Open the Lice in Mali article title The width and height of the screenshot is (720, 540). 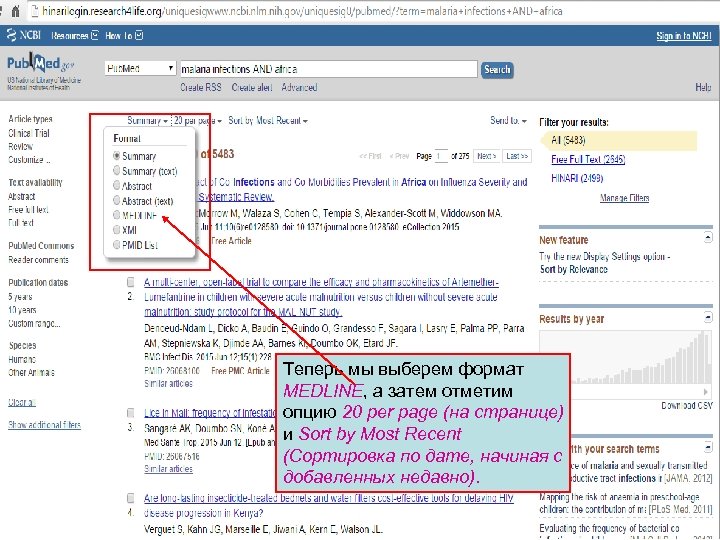(210, 413)
